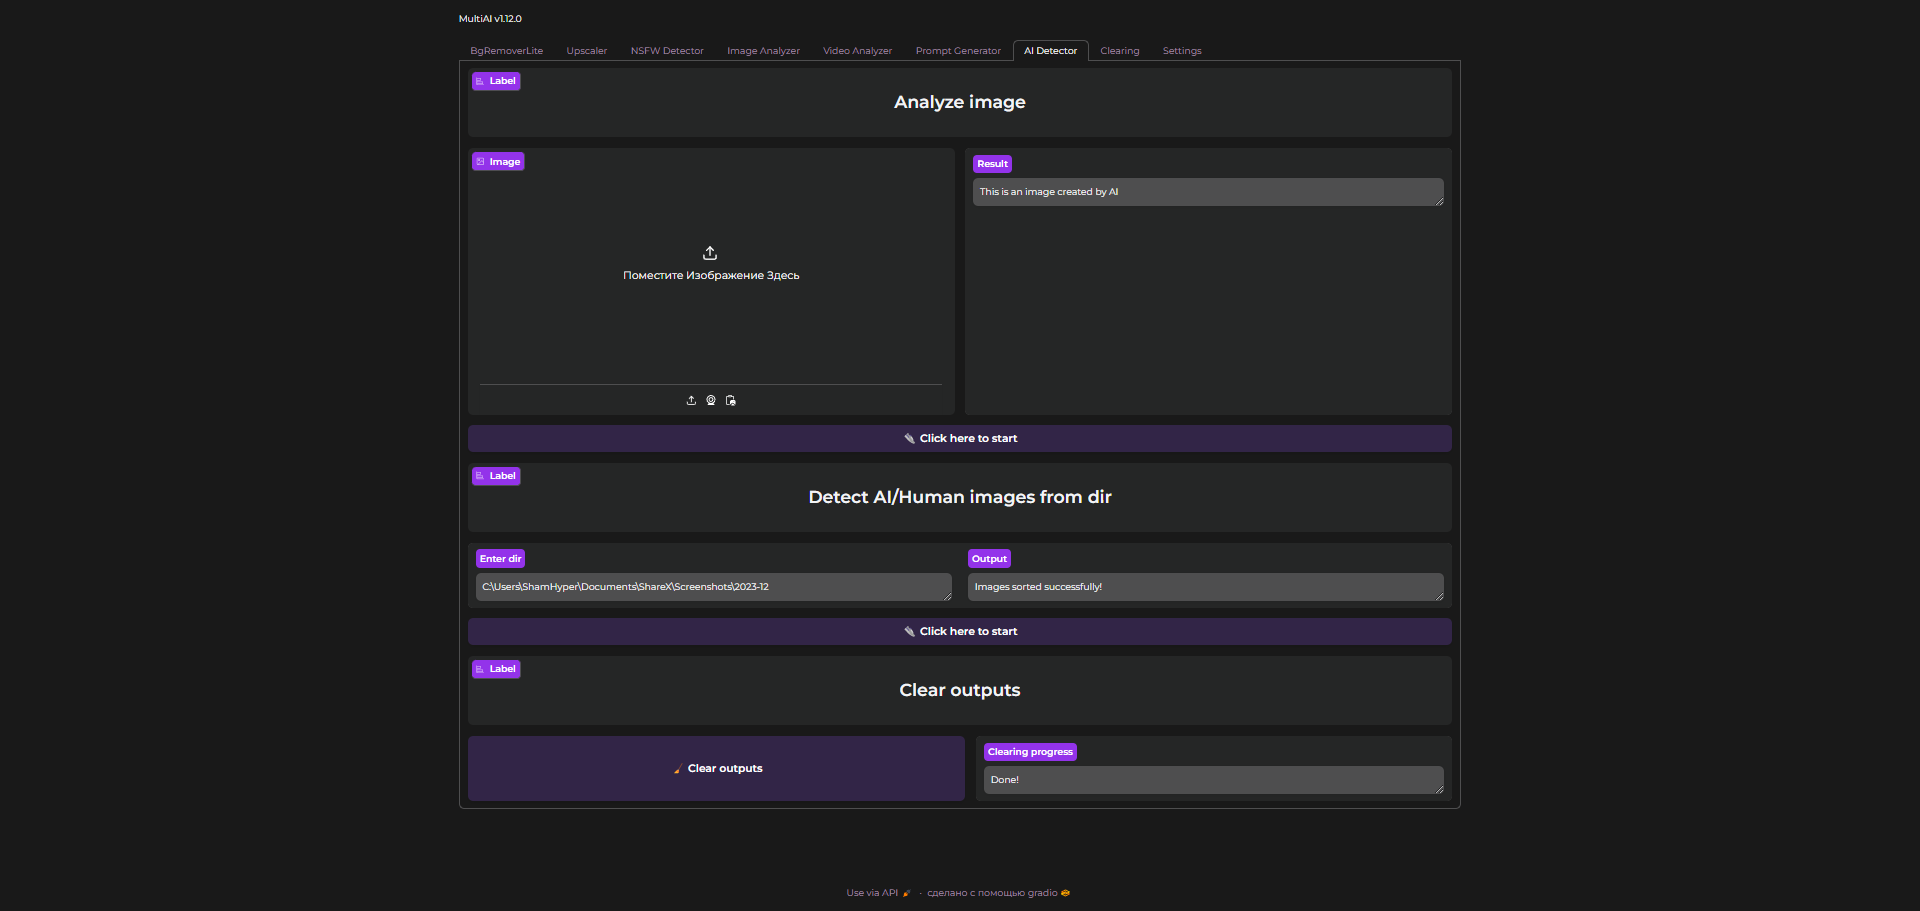1920x911 pixels.
Task: Select the webcam source icon
Action: 711,400
